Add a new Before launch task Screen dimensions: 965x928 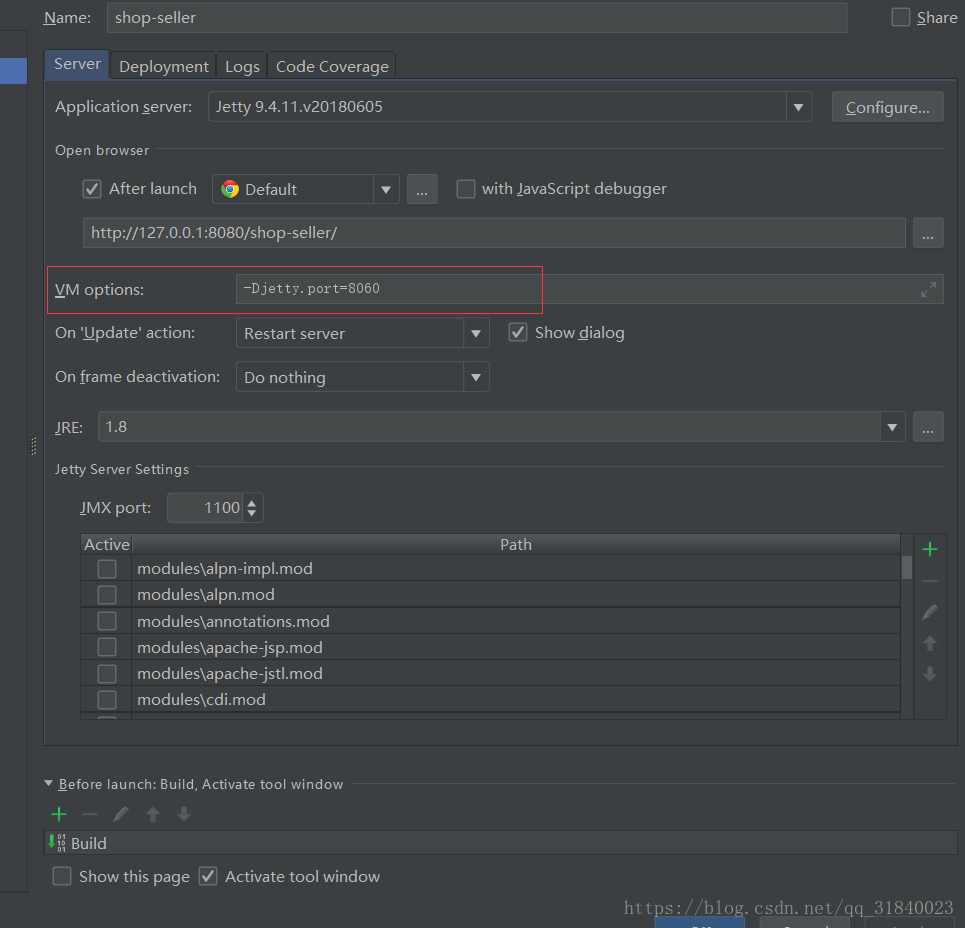coord(59,814)
